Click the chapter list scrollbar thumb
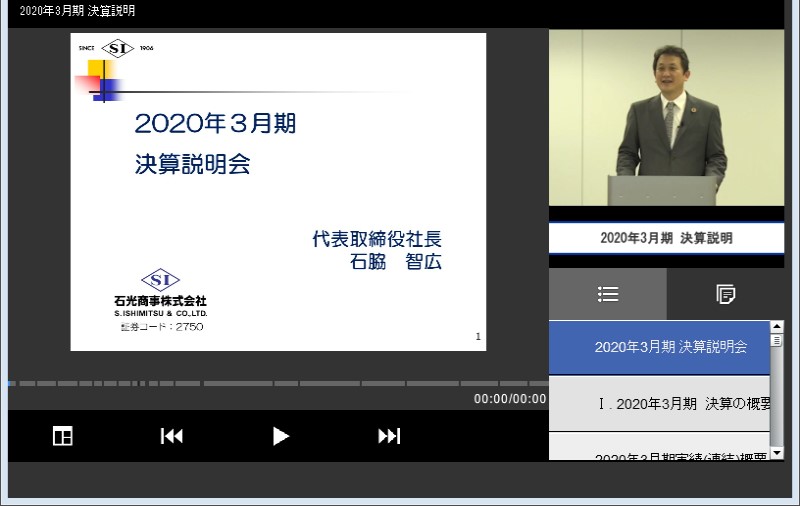Screen dimensions: 800x506 (777, 340)
